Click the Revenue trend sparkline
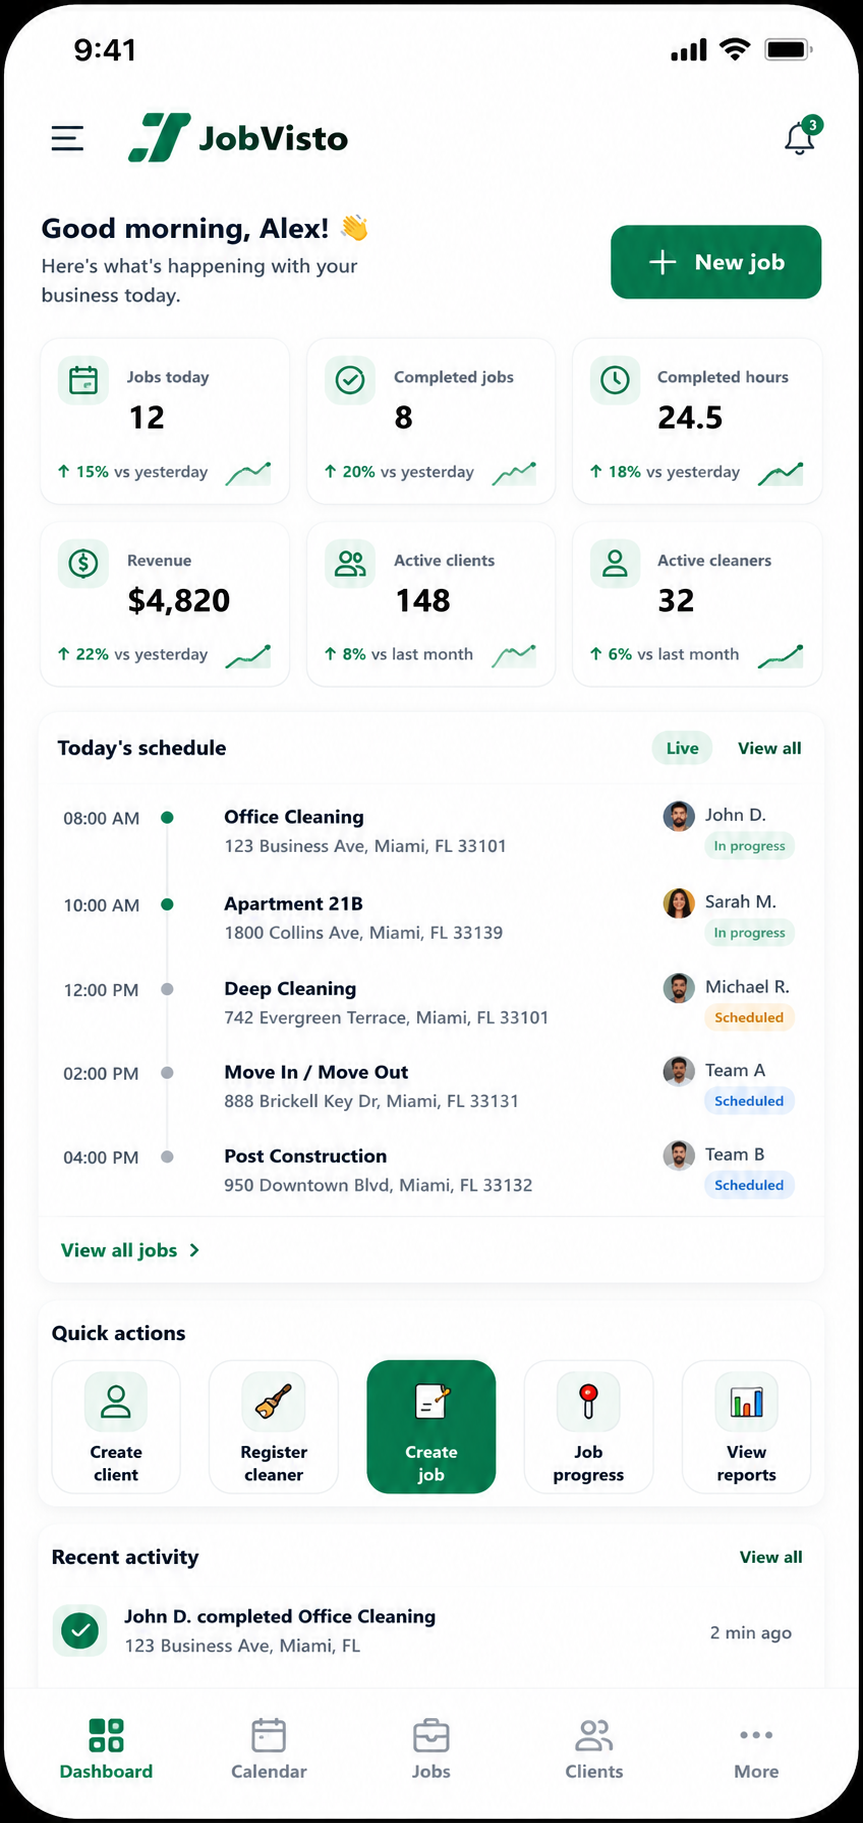 click(248, 655)
